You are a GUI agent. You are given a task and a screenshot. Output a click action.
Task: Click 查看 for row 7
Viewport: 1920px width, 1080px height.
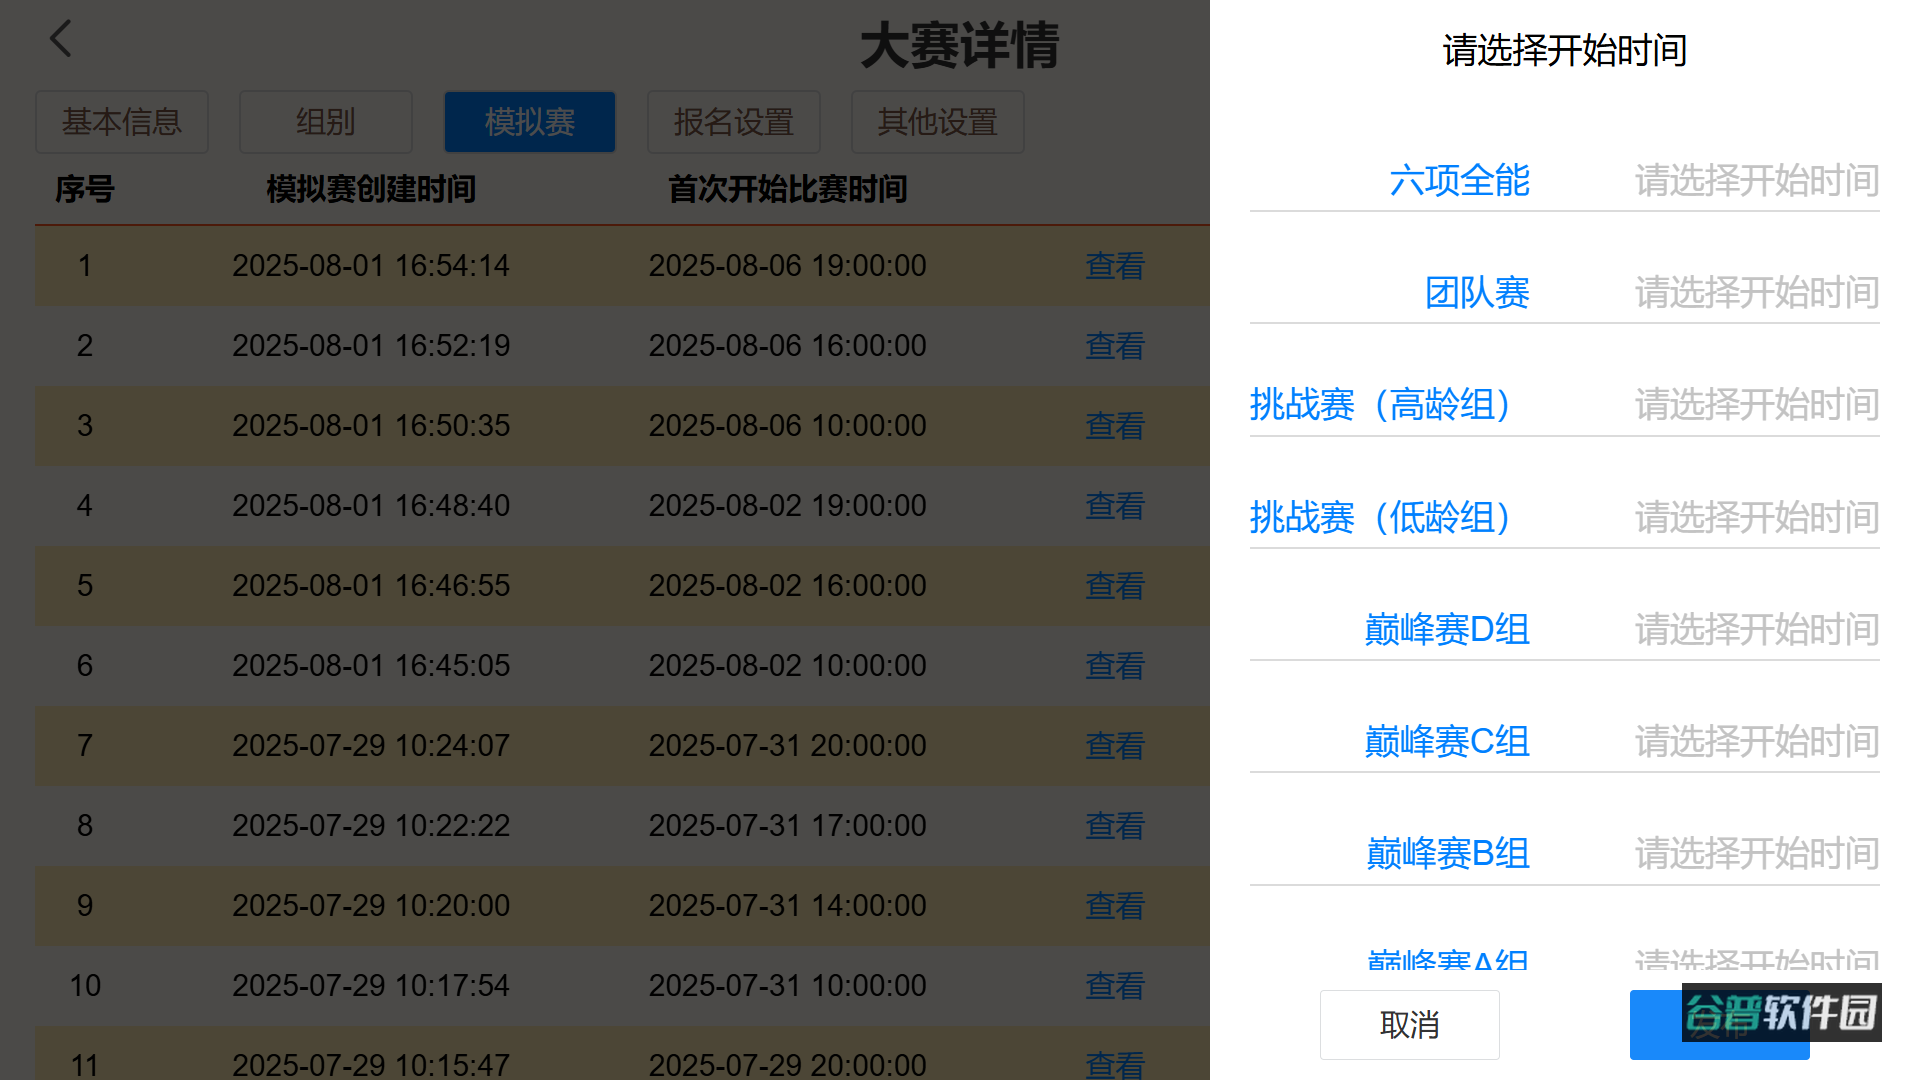point(1115,746)
